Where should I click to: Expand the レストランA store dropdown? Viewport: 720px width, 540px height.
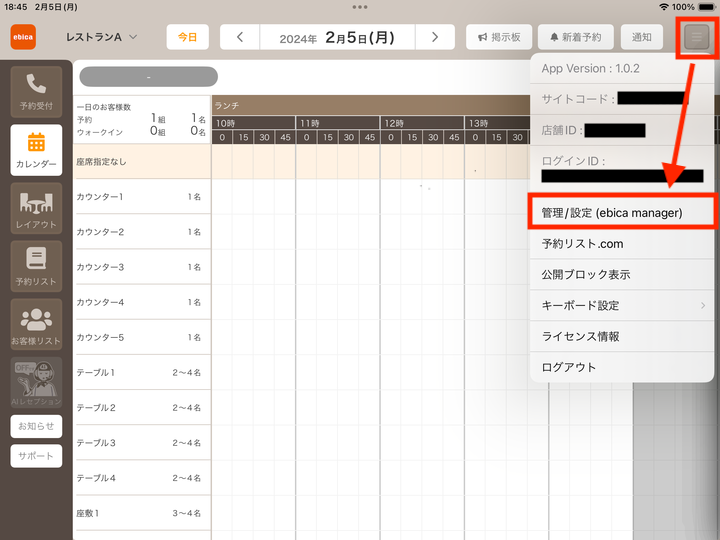[x=101, y=37]
